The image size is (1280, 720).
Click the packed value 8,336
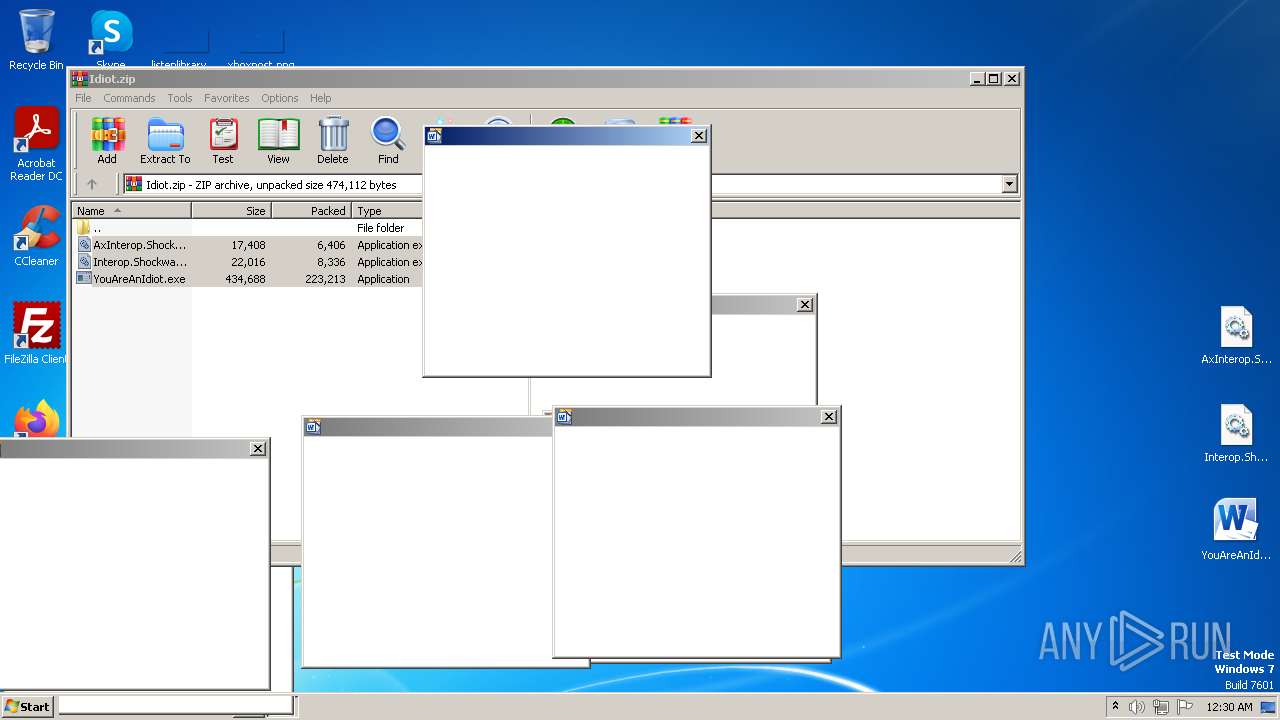(x=331, y=262)
